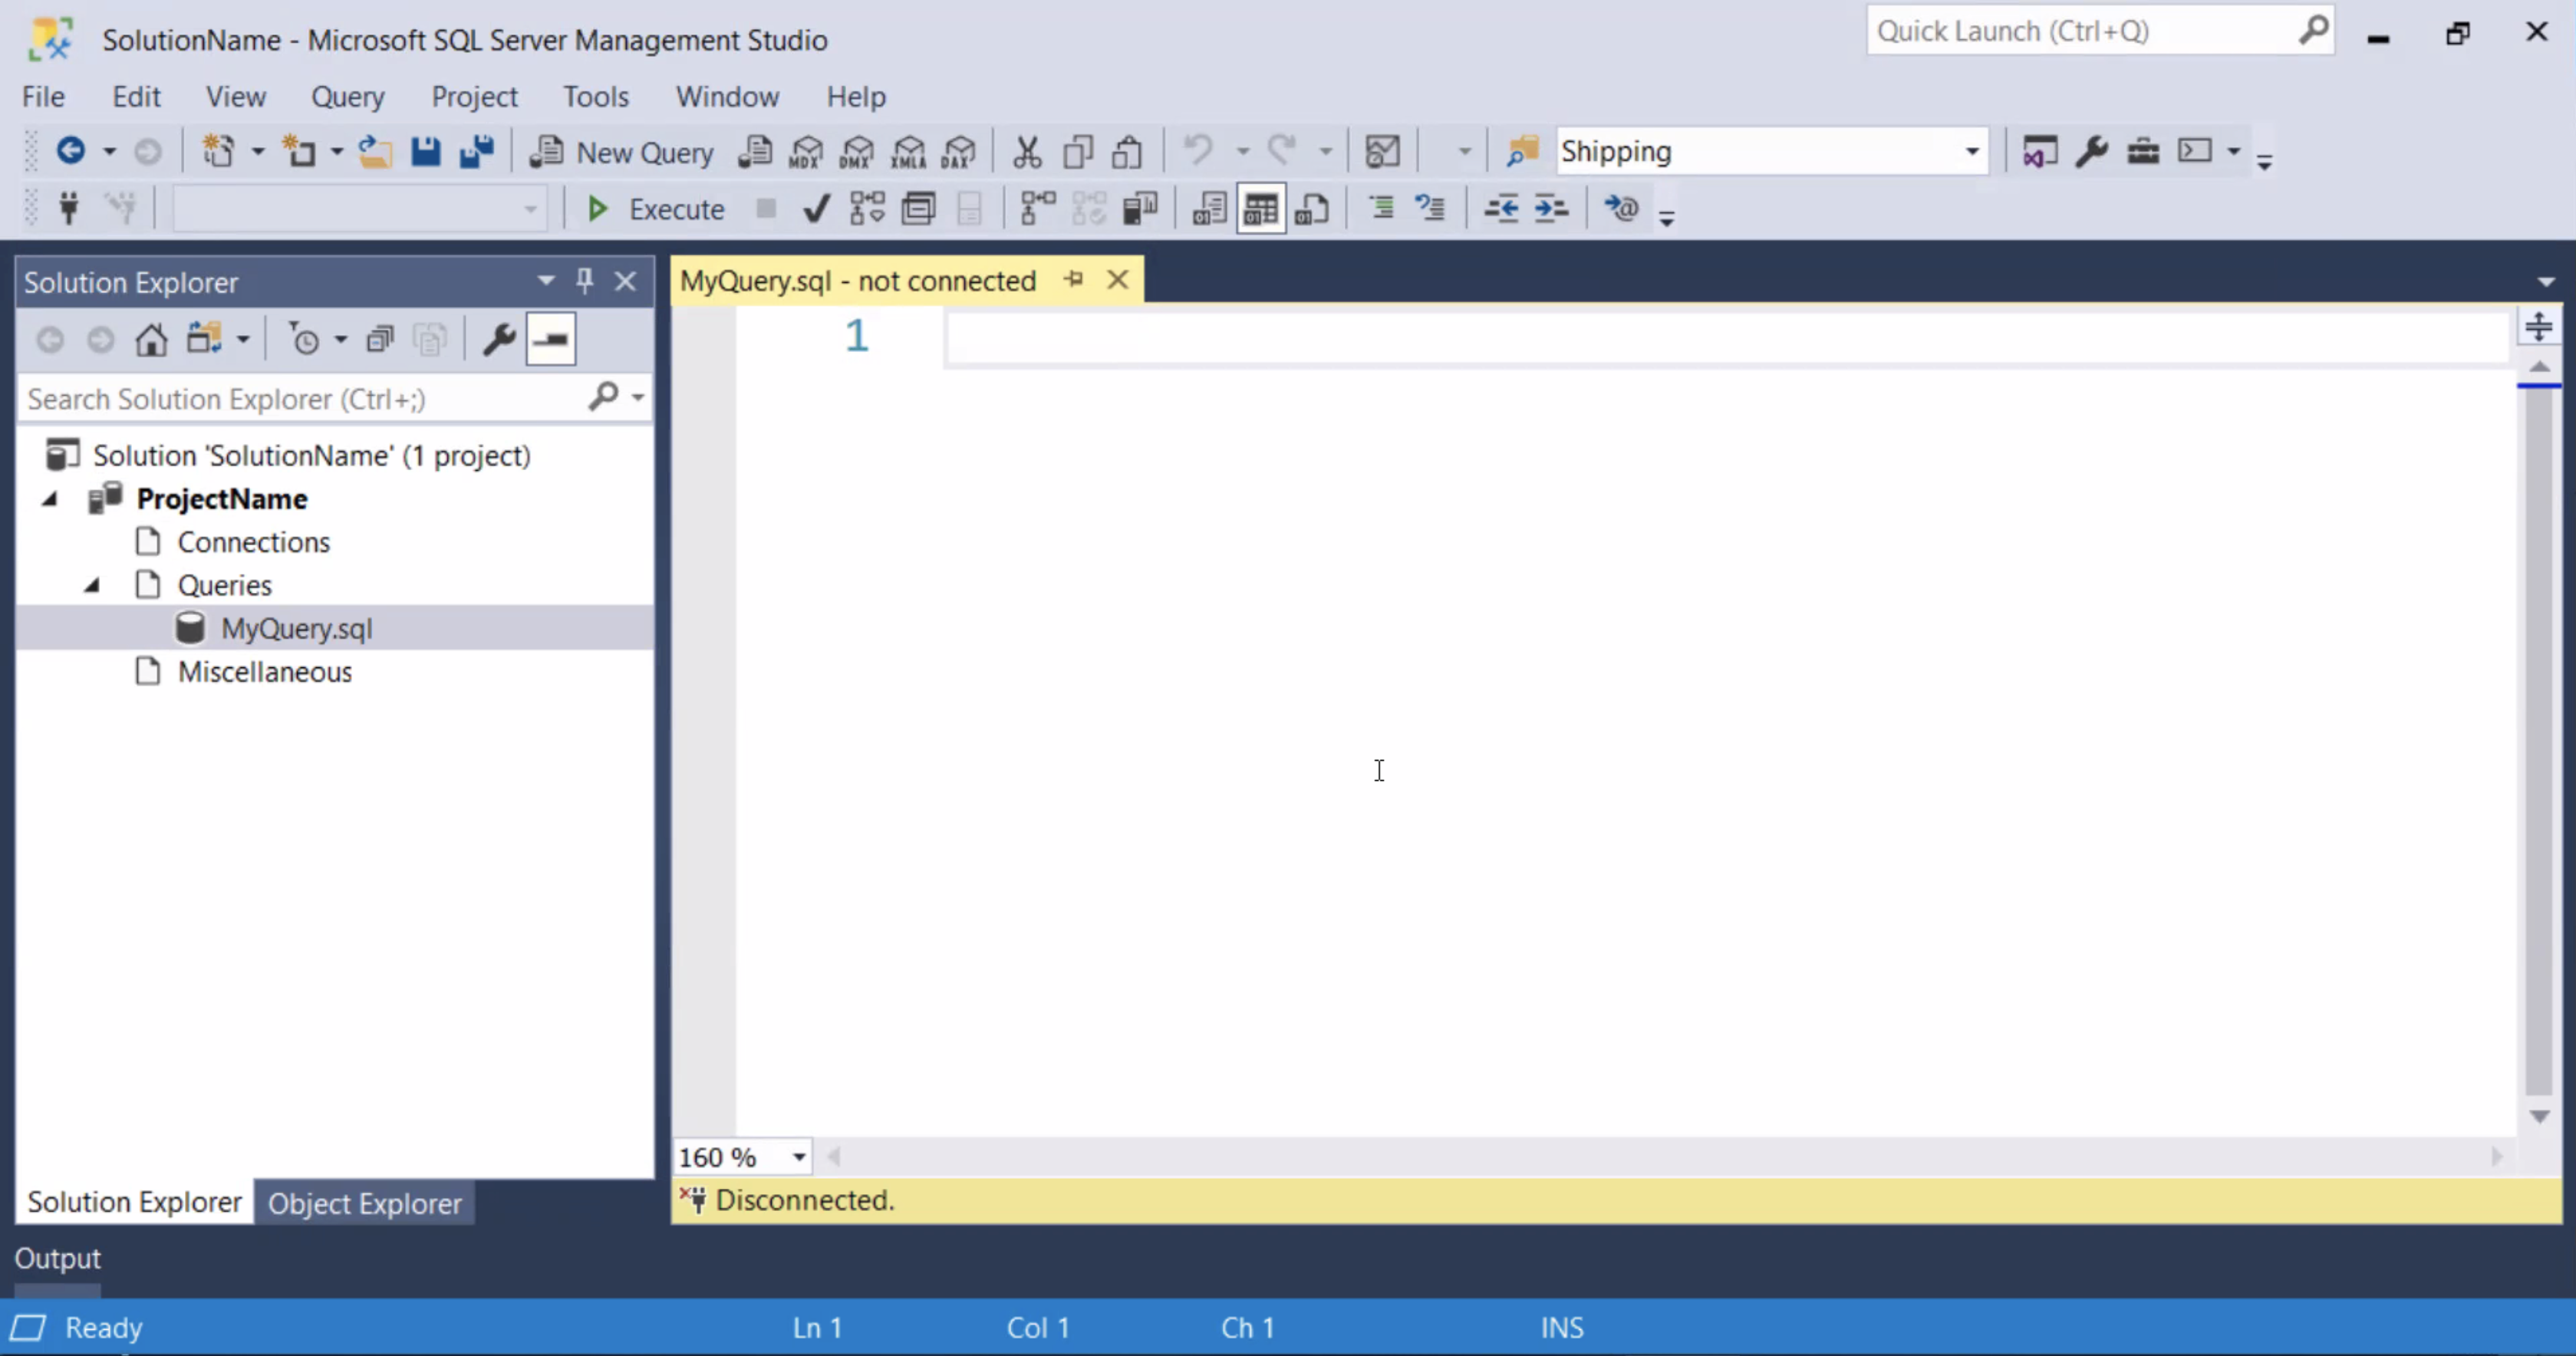This screenshot has width=2576, height=1356.
Task: Click the Save All icon
Action: coord(477,151)
